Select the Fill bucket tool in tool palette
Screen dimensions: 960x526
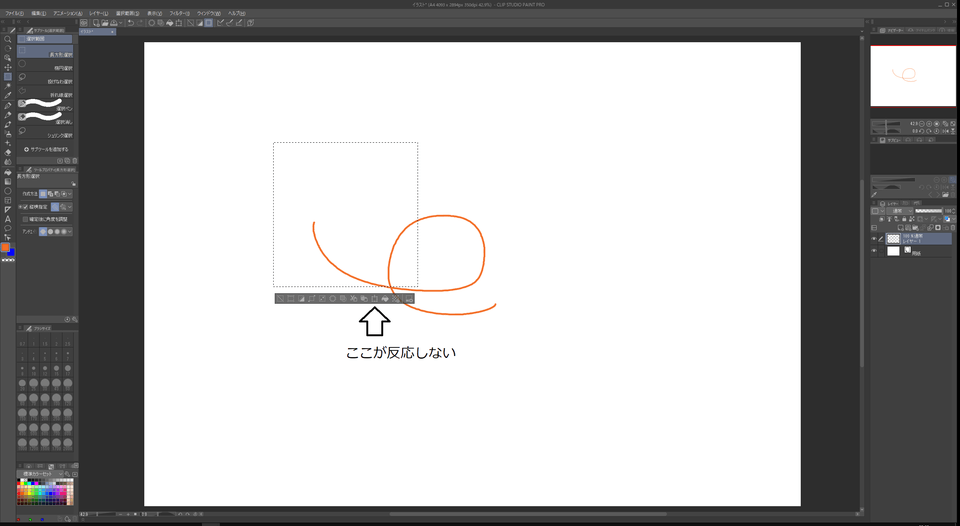pos(8,172)
